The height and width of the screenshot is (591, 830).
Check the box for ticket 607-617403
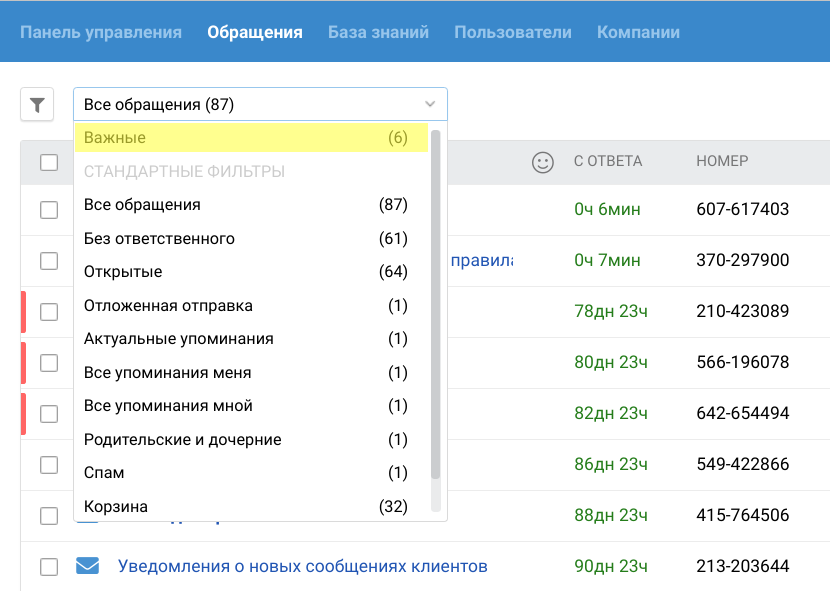[49, 210]
